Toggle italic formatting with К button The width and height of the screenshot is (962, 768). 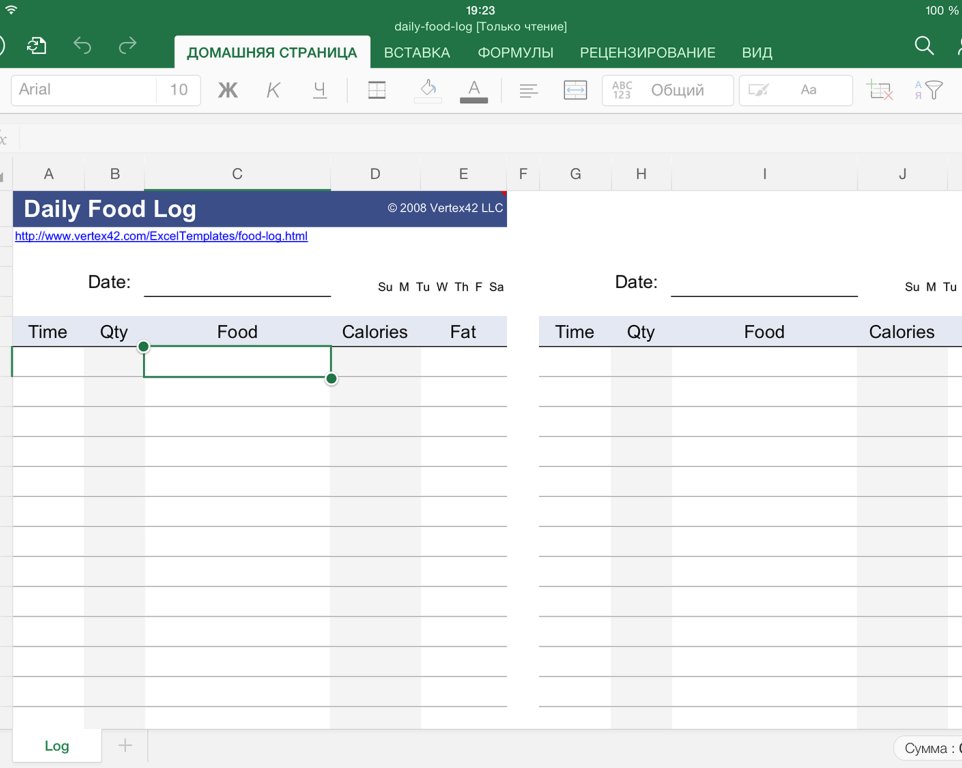(273, 90)
